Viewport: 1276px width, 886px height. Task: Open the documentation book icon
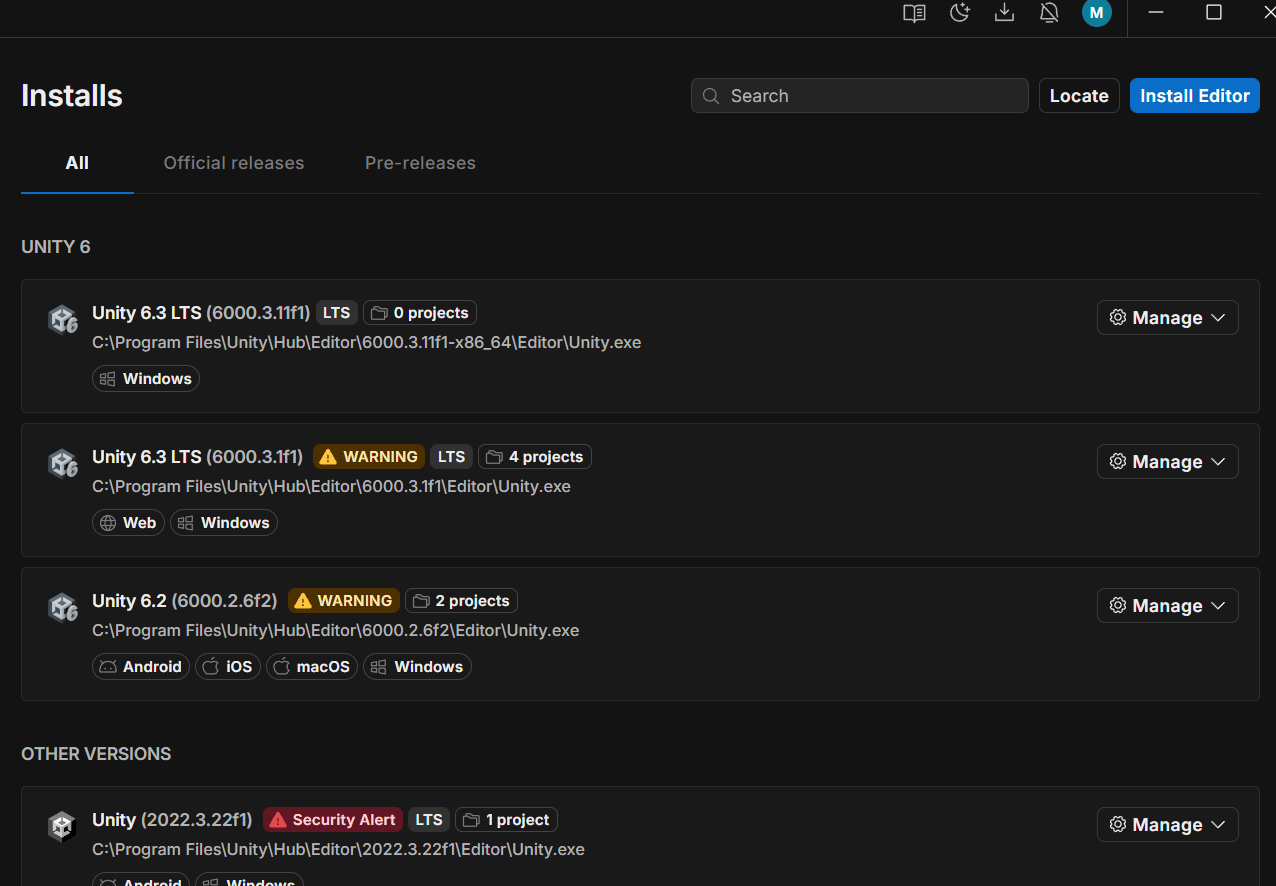[914, 13]
